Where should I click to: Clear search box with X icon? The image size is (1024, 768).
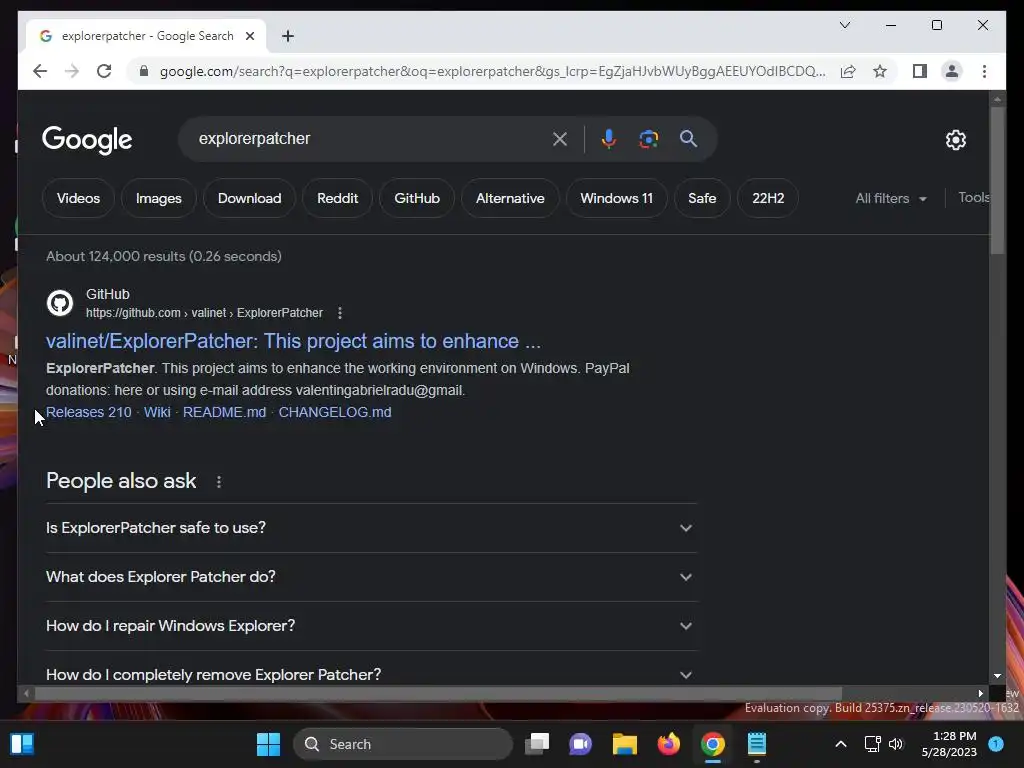pos(560,139)
